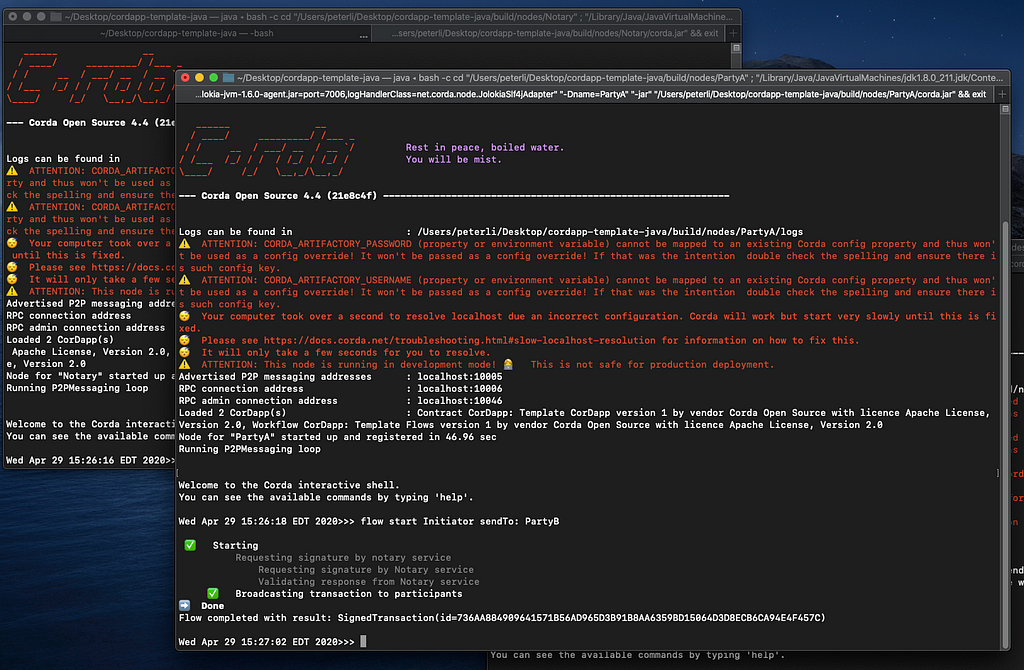The image size is (1024, 670).
Task: Click the 'flow start Initiator sendTo: PartyB' command
Action: click(x=460, y=521)
